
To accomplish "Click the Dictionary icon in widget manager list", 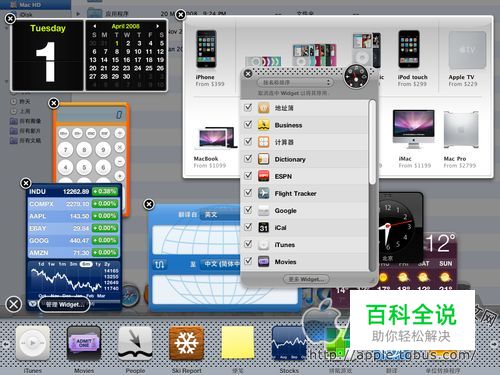I will coord(264,159).
